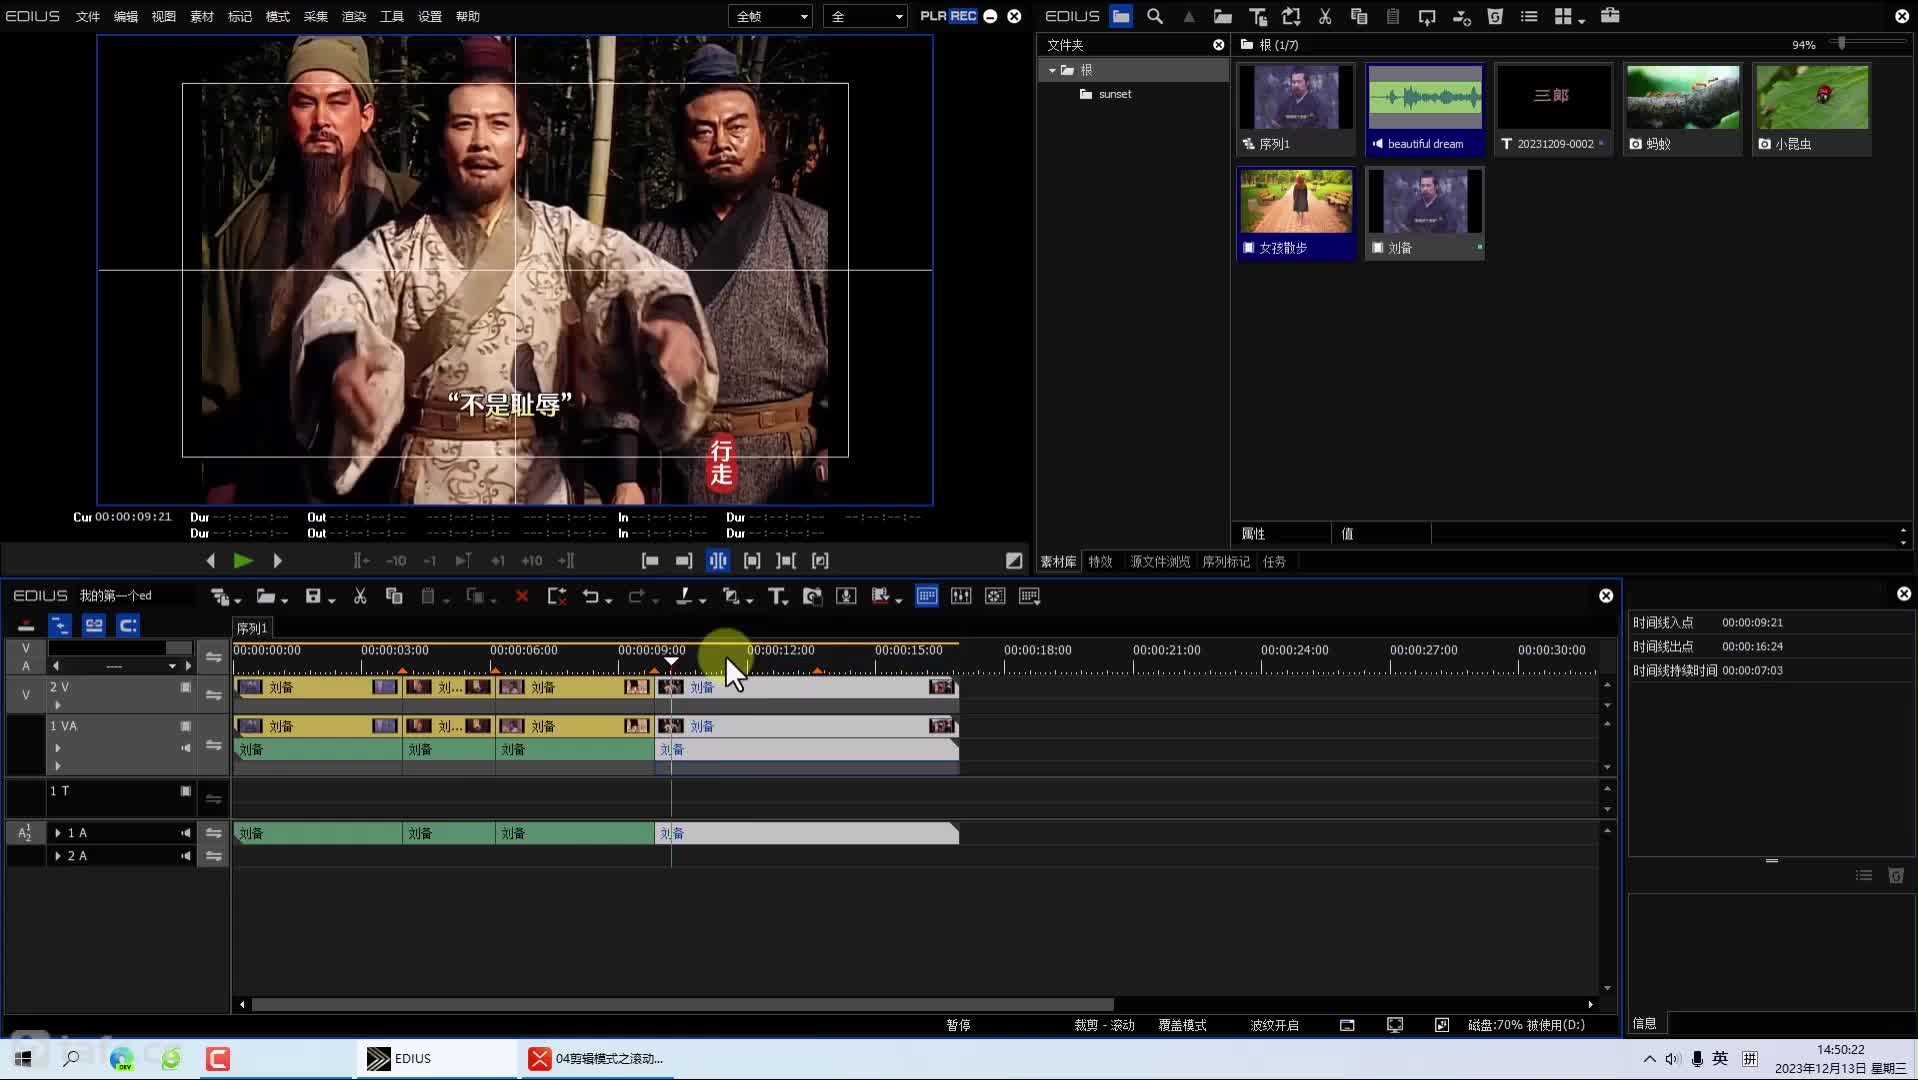Image resolution: width=1918 pixels, height=1080 pixels.
Task: Click the Show in player icon in bin
Action: tap(1427, 16)
